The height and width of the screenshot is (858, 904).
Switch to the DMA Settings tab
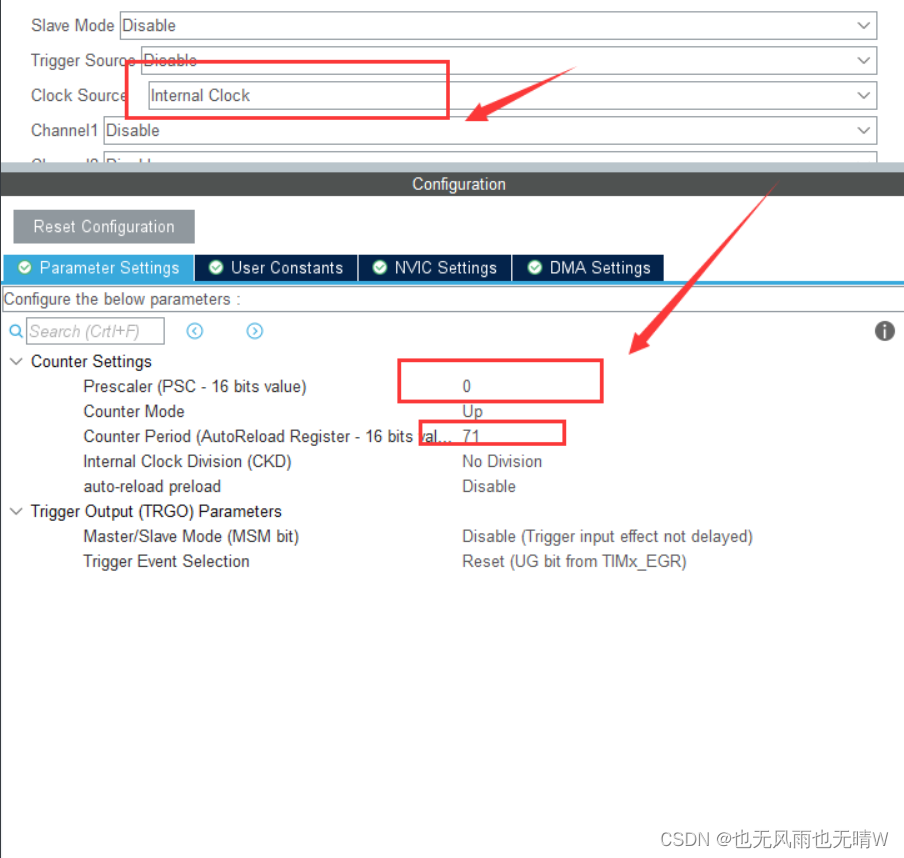(588, 268)
